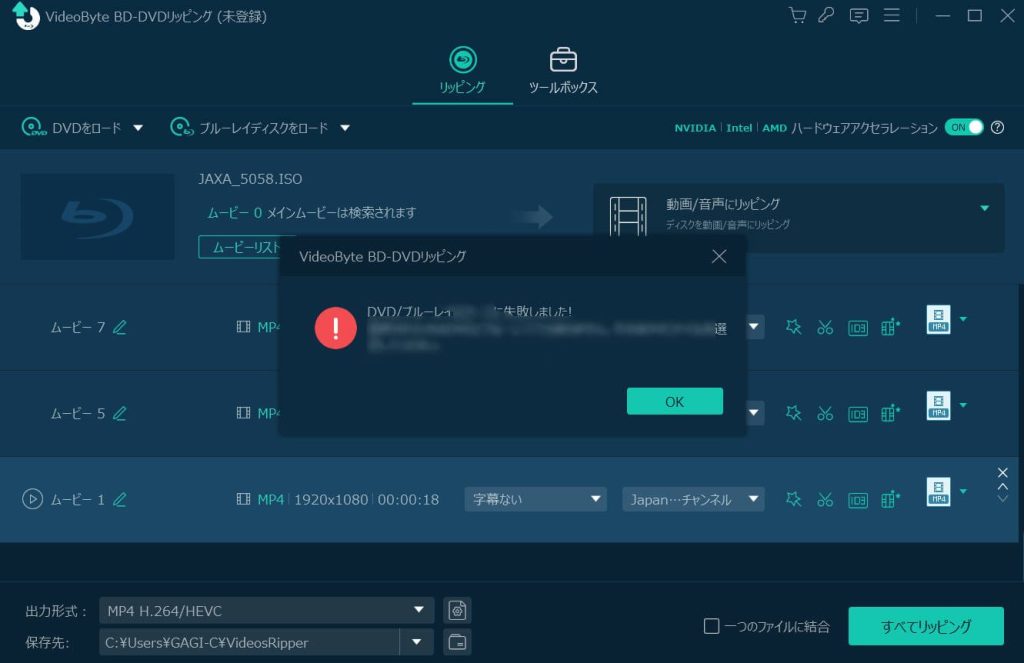
Task: Click the DVDをロード button
Action: click(x=72, y=127)
